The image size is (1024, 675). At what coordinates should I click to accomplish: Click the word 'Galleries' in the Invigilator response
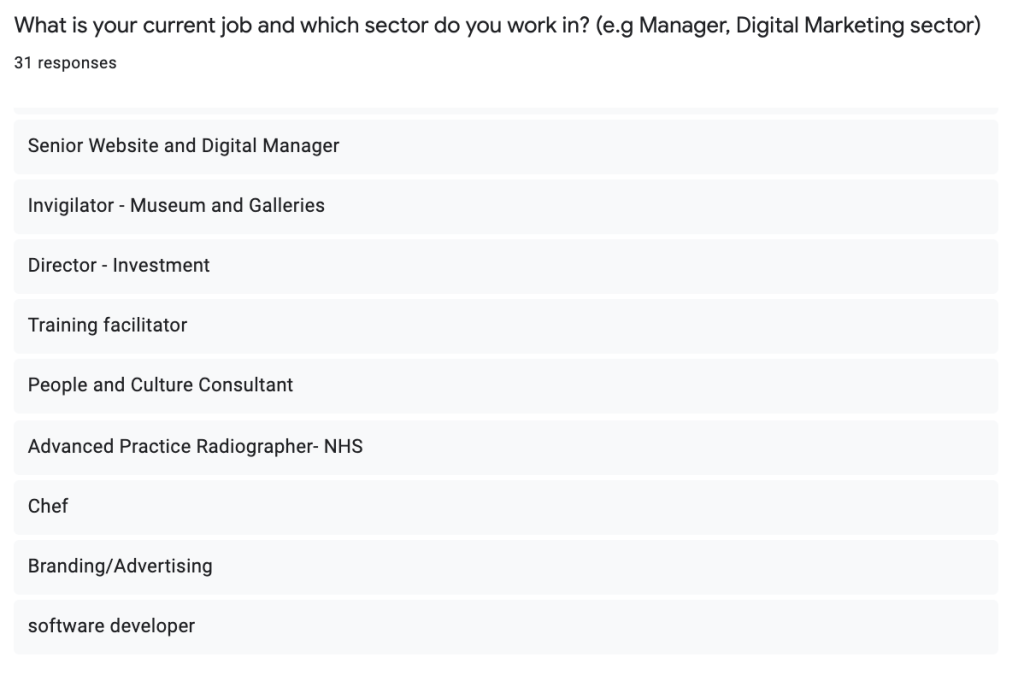click(x=287, y=206)
